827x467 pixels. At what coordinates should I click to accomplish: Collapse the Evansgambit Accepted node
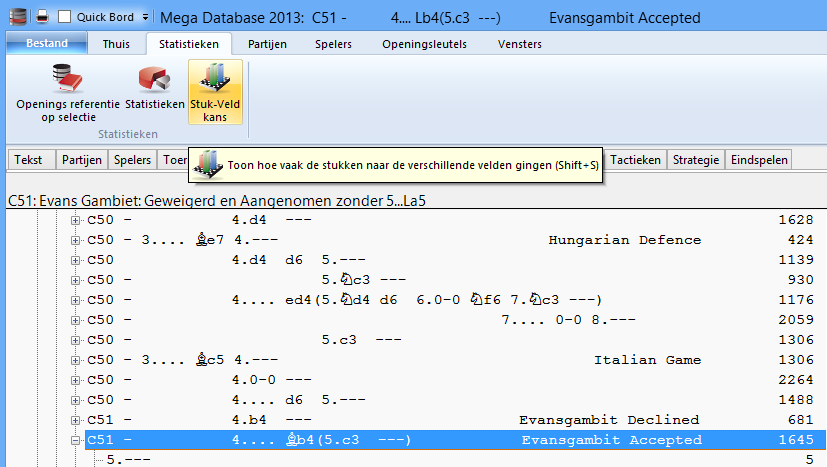[75, 441]
